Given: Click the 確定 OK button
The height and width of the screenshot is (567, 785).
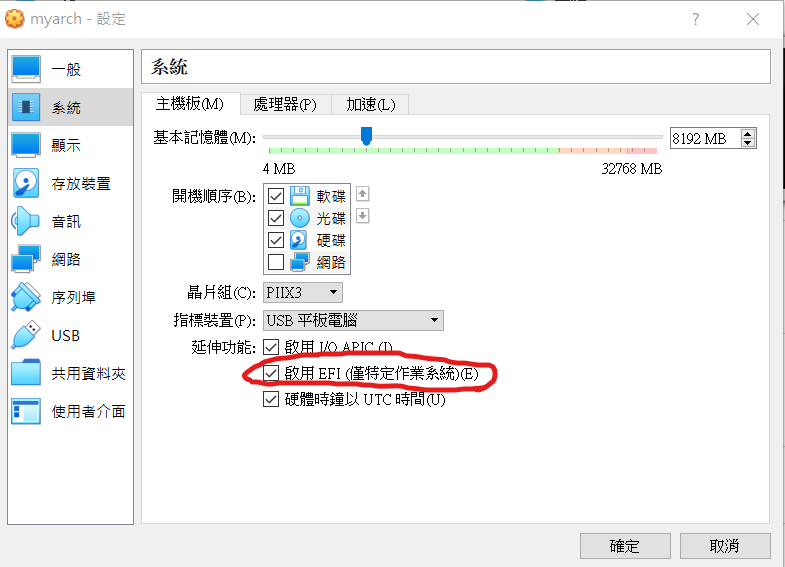Looking at the screenshot, I should [625, 546].
